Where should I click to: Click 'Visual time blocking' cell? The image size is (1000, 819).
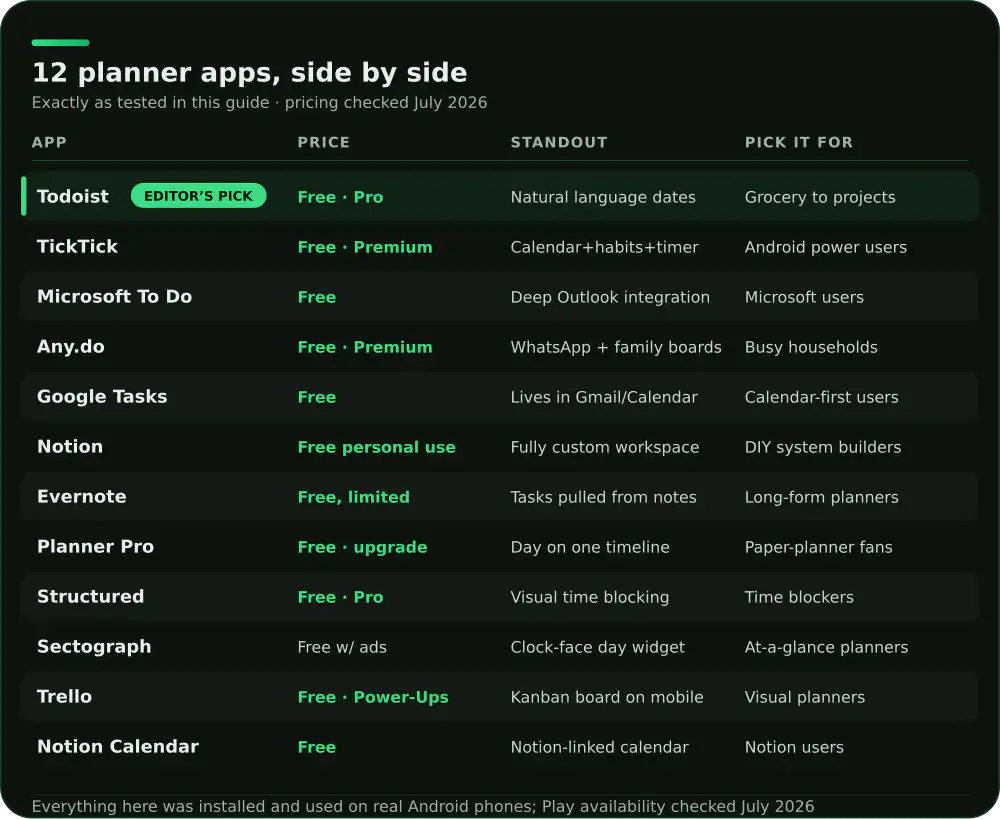[590, 597]
